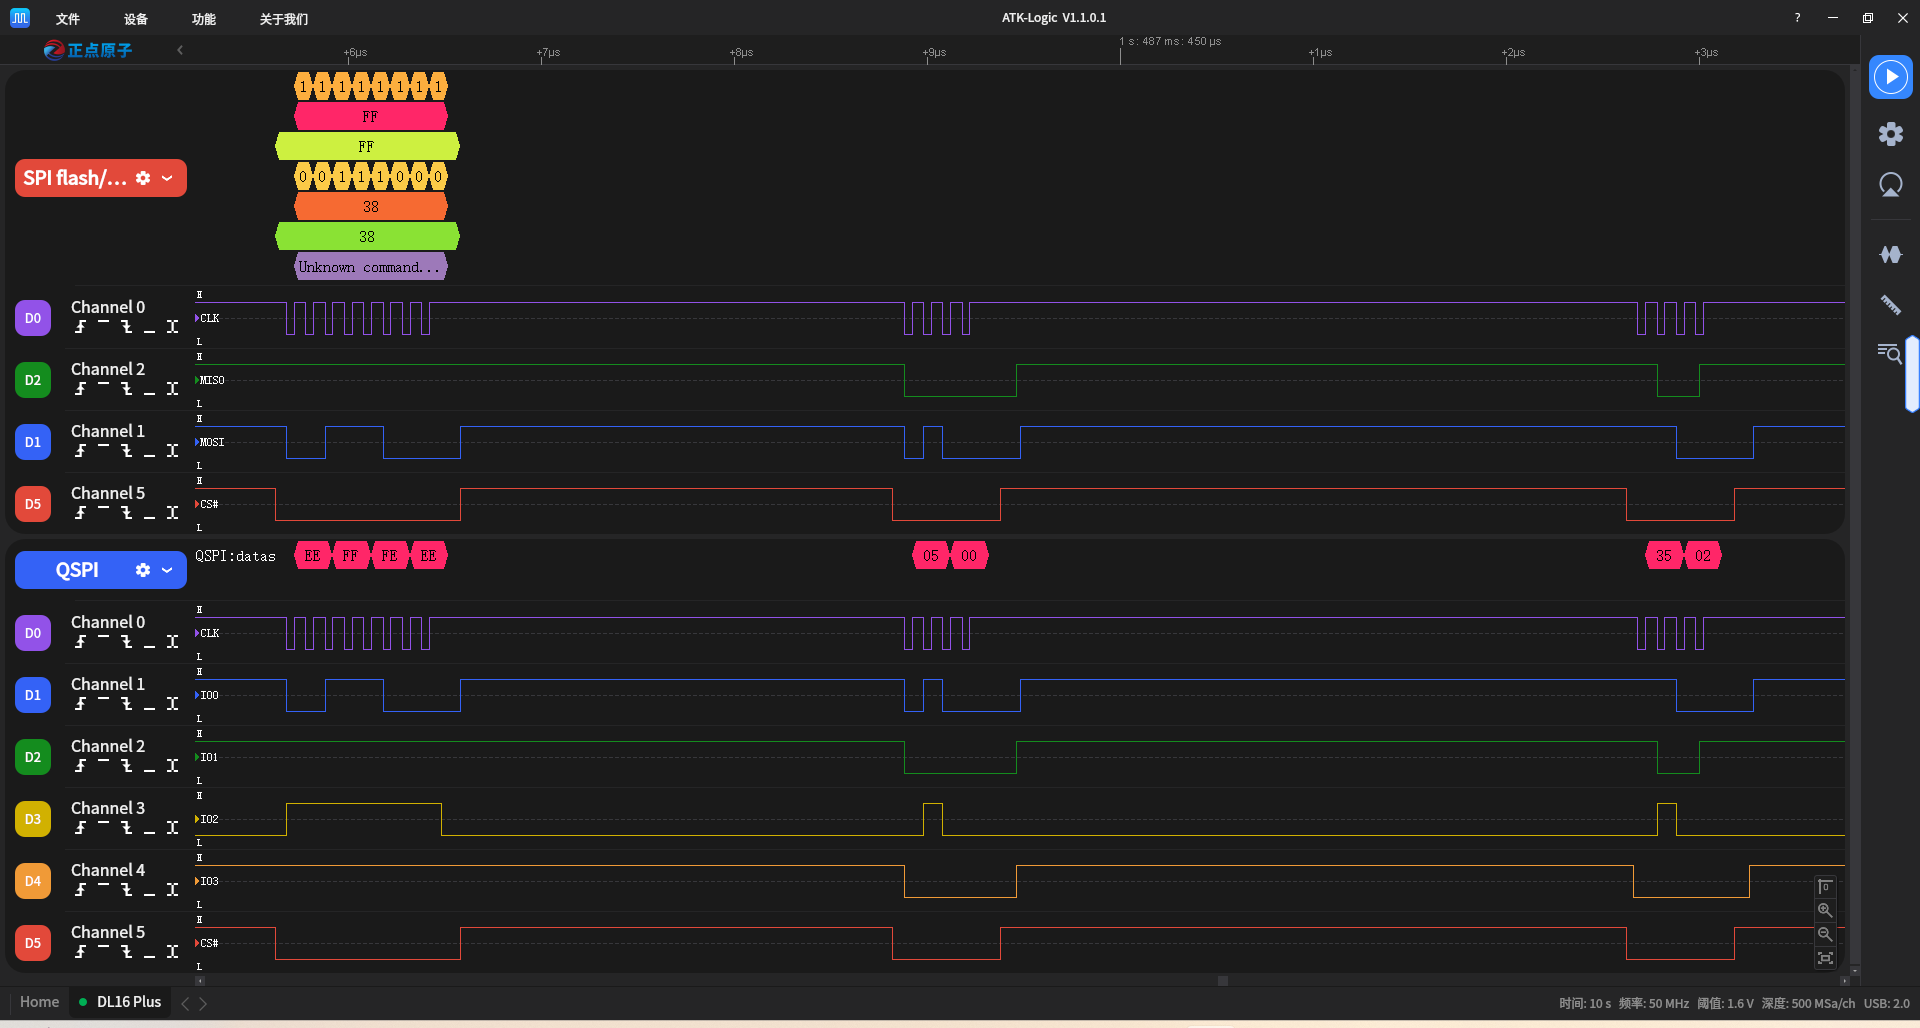This screenshot has width=1920, height=1028.
Task: Select QSPI data value 02
Action: click(1703, 556)
